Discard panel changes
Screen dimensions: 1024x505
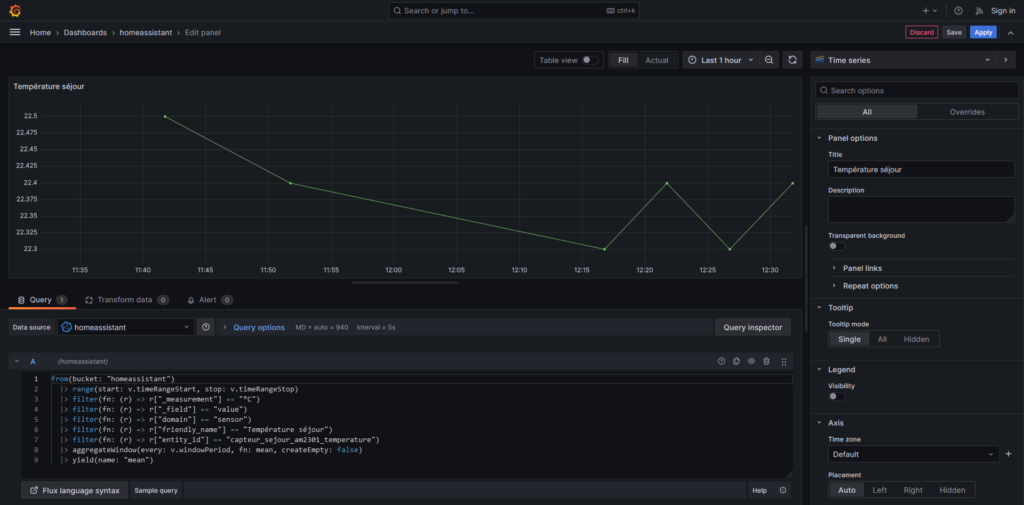(921, 32)
